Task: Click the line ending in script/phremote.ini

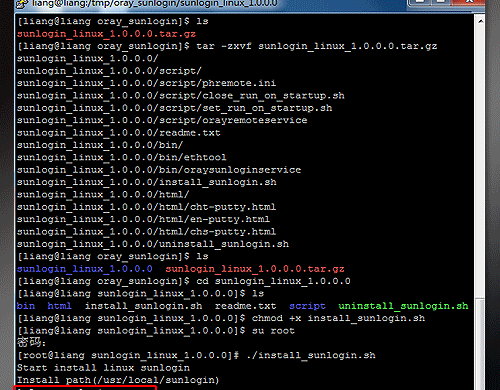Action: pos(146,83)
